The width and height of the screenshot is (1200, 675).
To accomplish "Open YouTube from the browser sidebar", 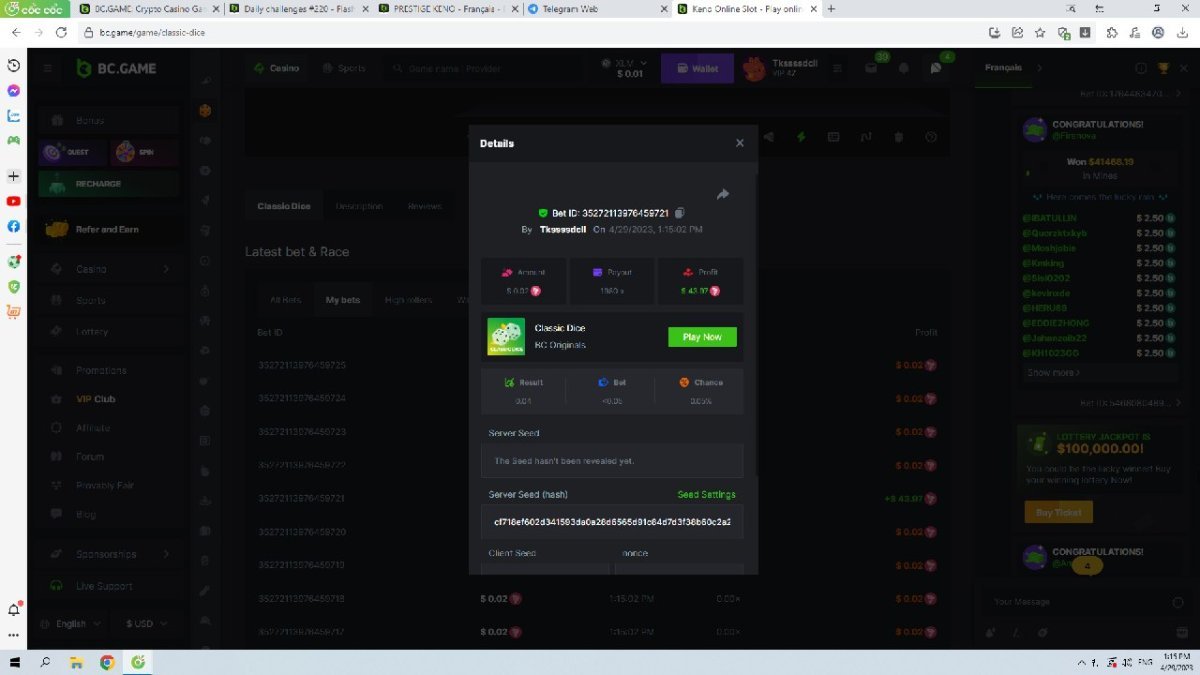I will 14,201.
